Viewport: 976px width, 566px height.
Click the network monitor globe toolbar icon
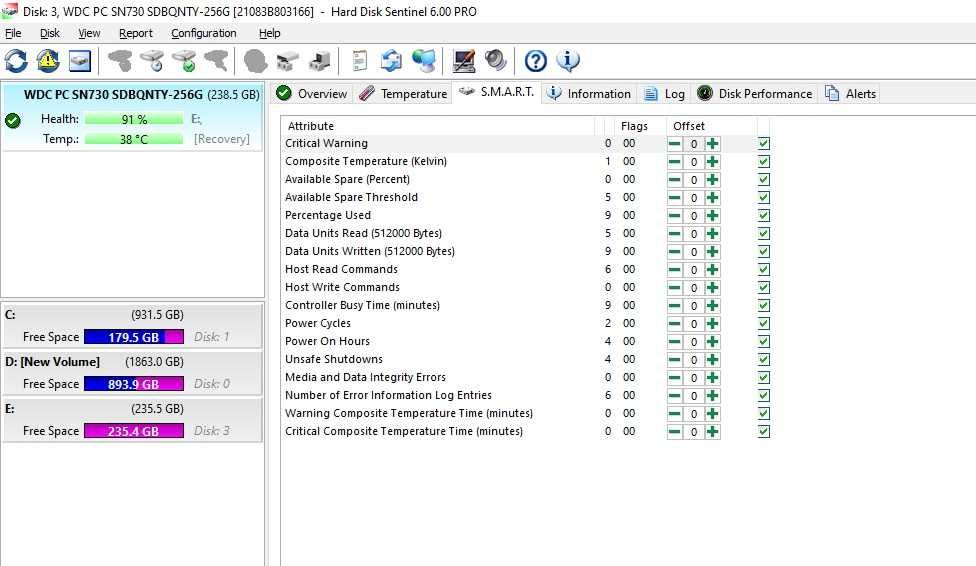click(x=424, y=61)
